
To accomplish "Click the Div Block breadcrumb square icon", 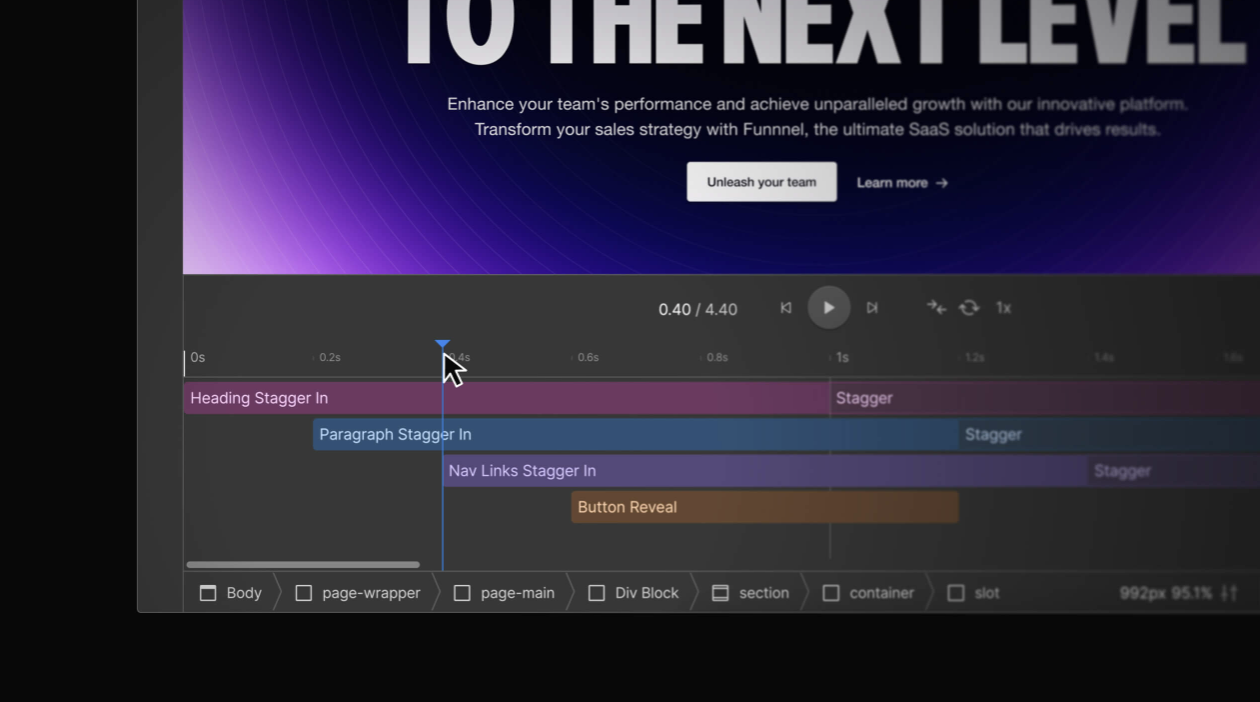I will 597,593.
